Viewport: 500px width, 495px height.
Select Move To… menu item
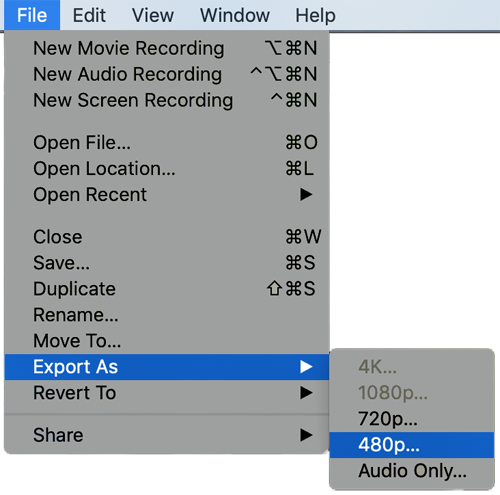(167, 341)
